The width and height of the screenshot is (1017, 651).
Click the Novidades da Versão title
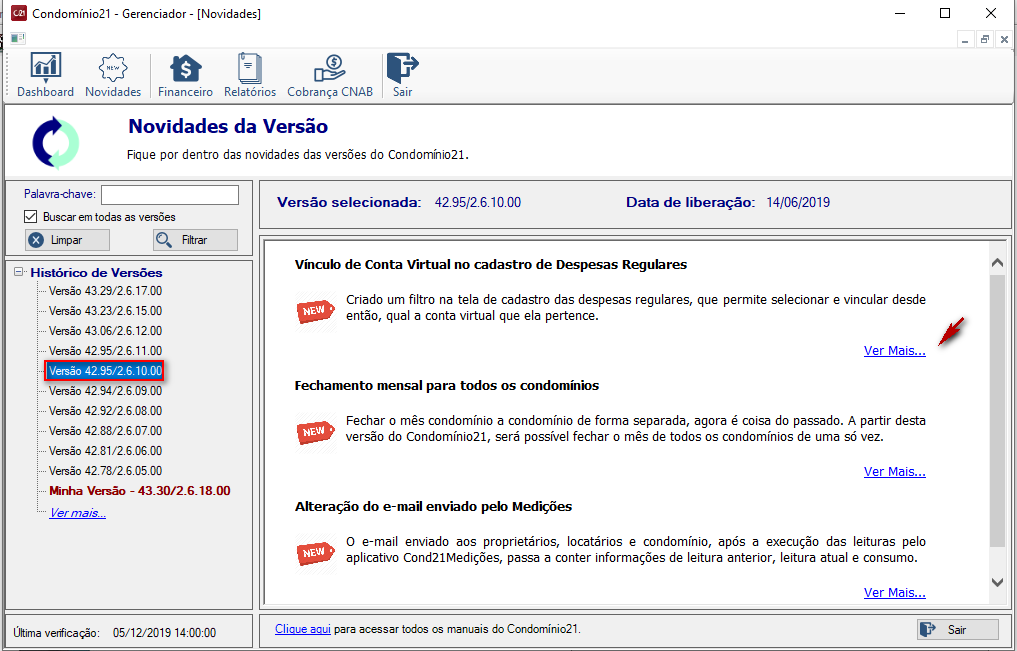228,126
